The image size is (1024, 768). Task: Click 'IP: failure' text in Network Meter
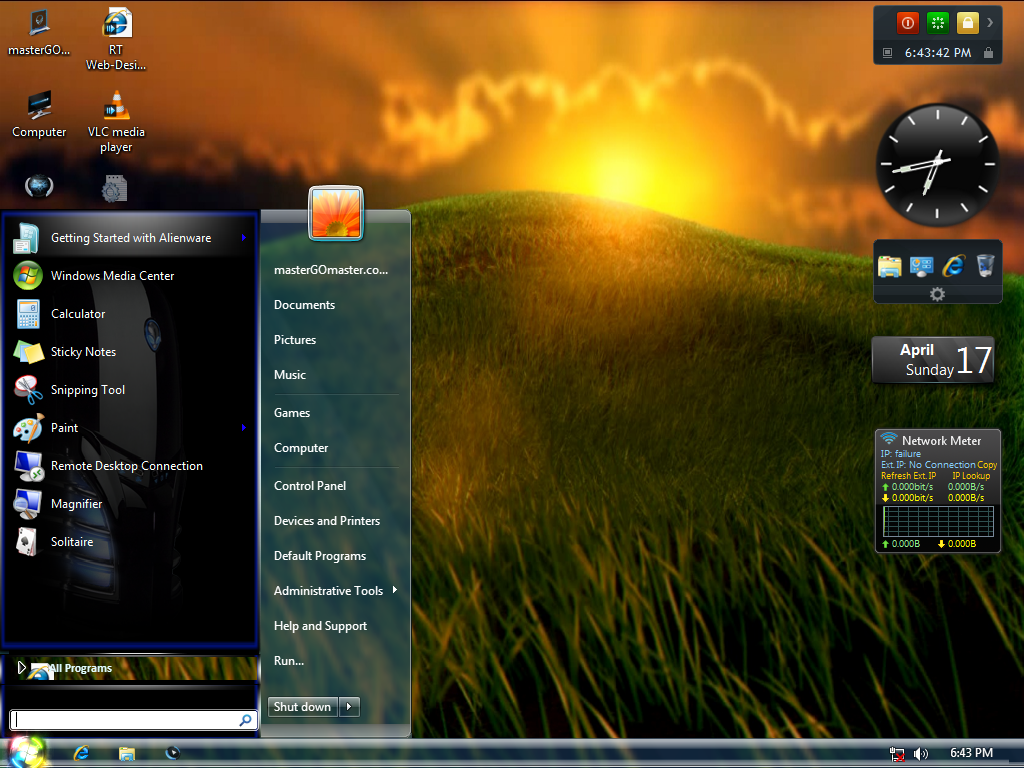click(x=901, y=453)
